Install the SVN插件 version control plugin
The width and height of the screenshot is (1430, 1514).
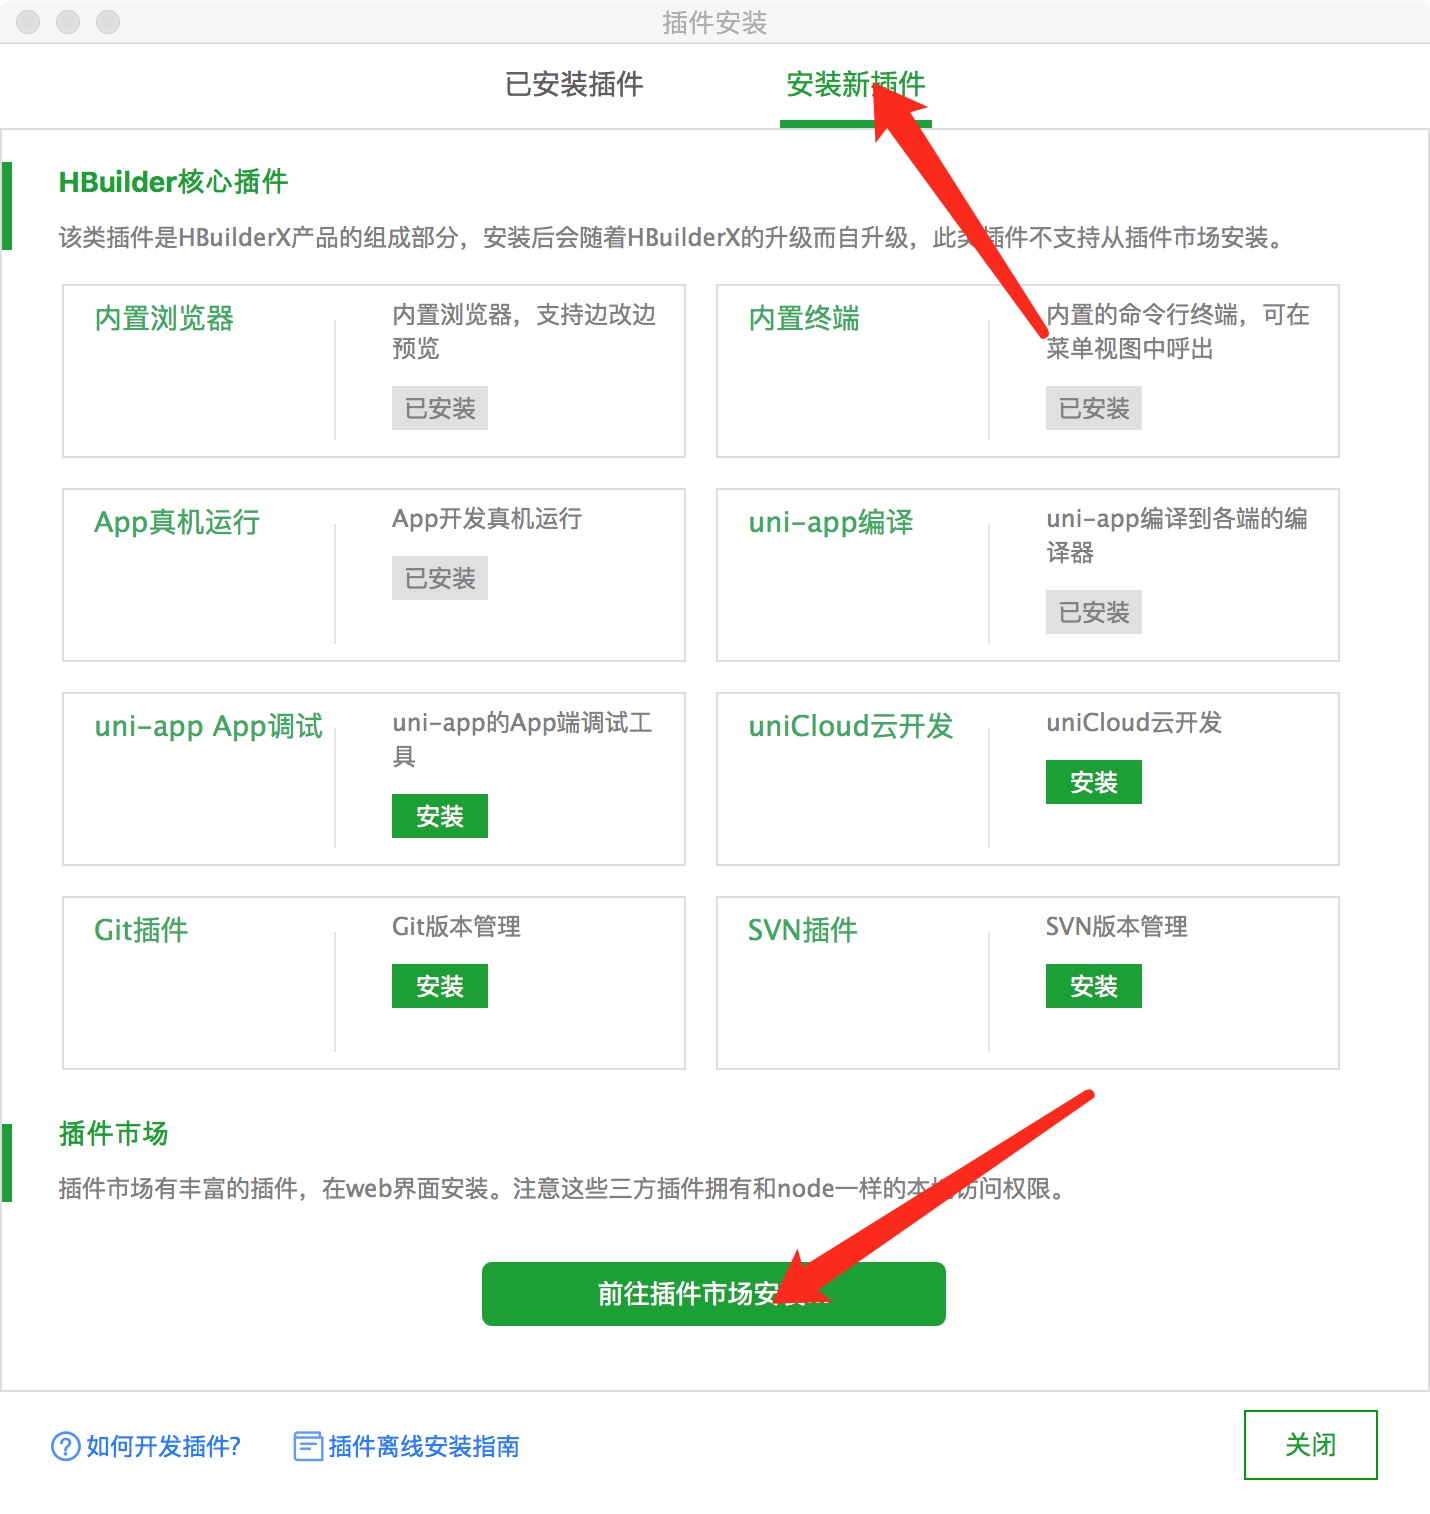click(1093, 985)
